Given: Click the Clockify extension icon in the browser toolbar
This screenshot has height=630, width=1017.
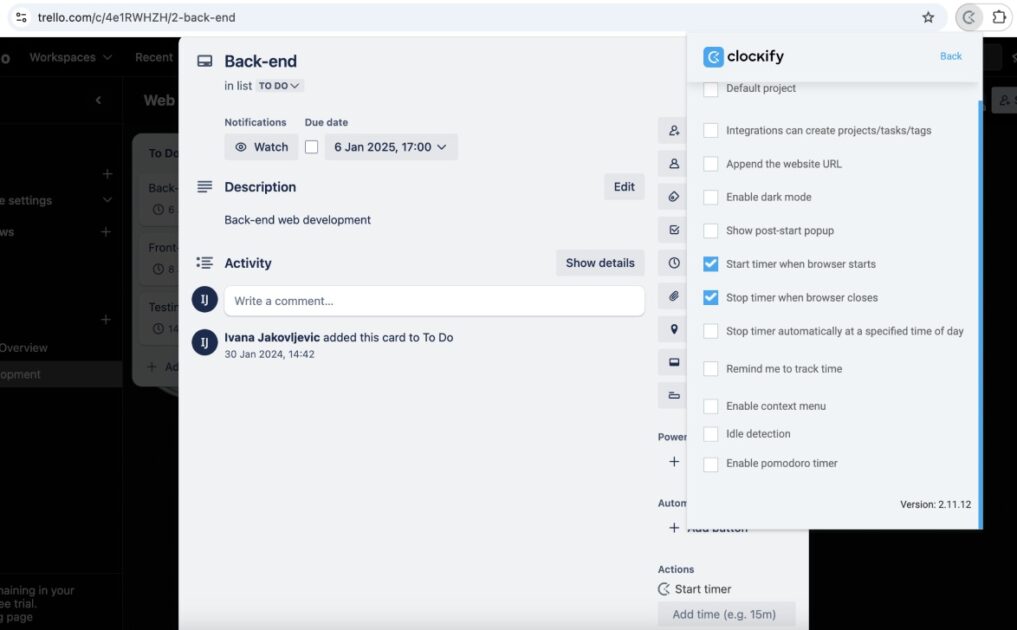Looking at the screenshot, I should click(x=967, y=17).
